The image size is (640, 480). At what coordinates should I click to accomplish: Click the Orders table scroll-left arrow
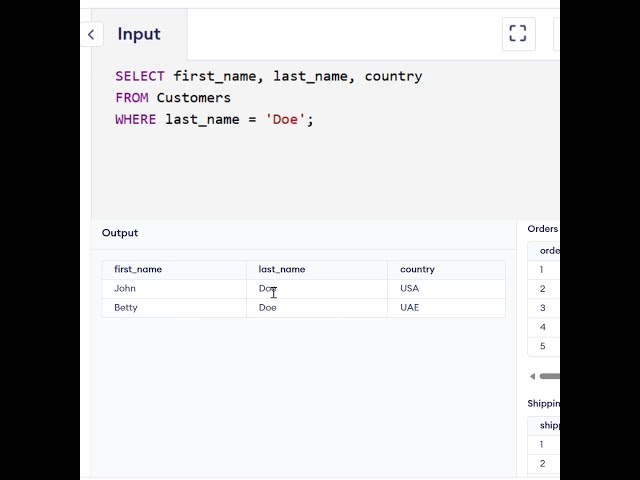532,376
